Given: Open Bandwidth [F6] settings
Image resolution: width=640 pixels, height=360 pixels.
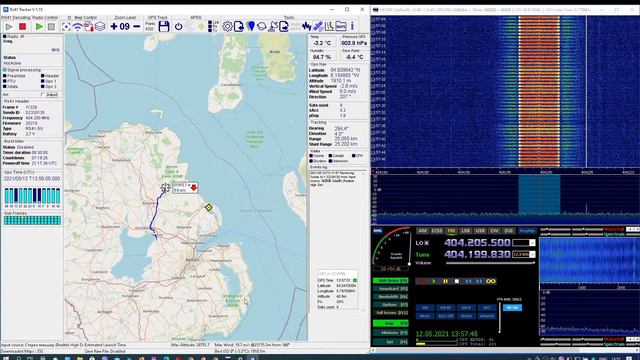Looking at the screenshot, I should 391,297.
